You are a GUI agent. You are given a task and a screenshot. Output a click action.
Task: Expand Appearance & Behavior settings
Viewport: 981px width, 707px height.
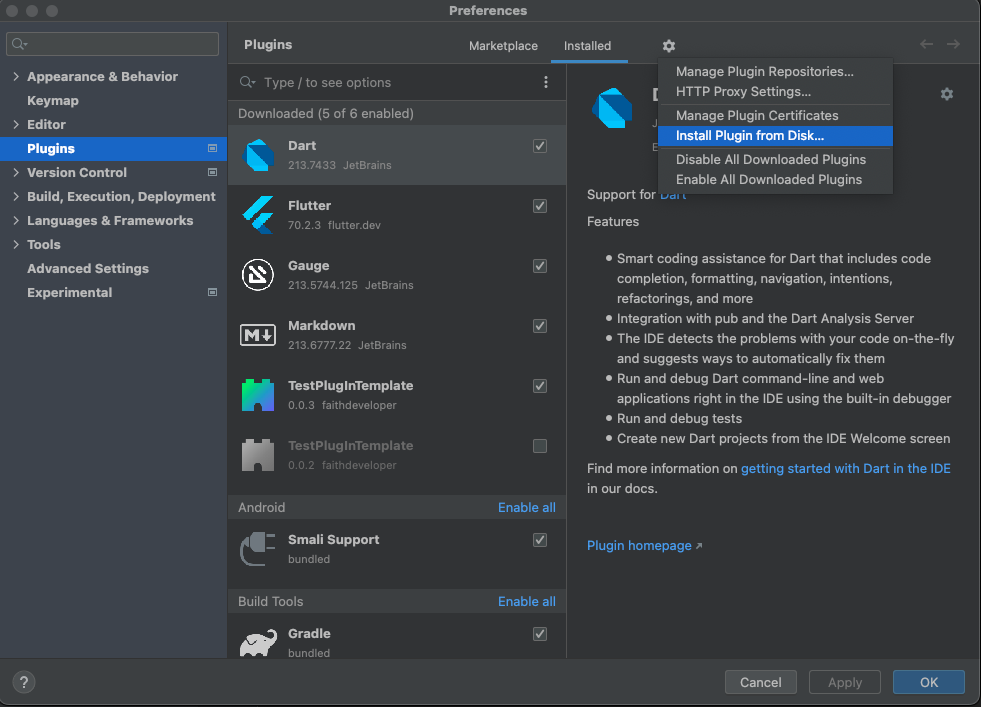tap(16, 76)
